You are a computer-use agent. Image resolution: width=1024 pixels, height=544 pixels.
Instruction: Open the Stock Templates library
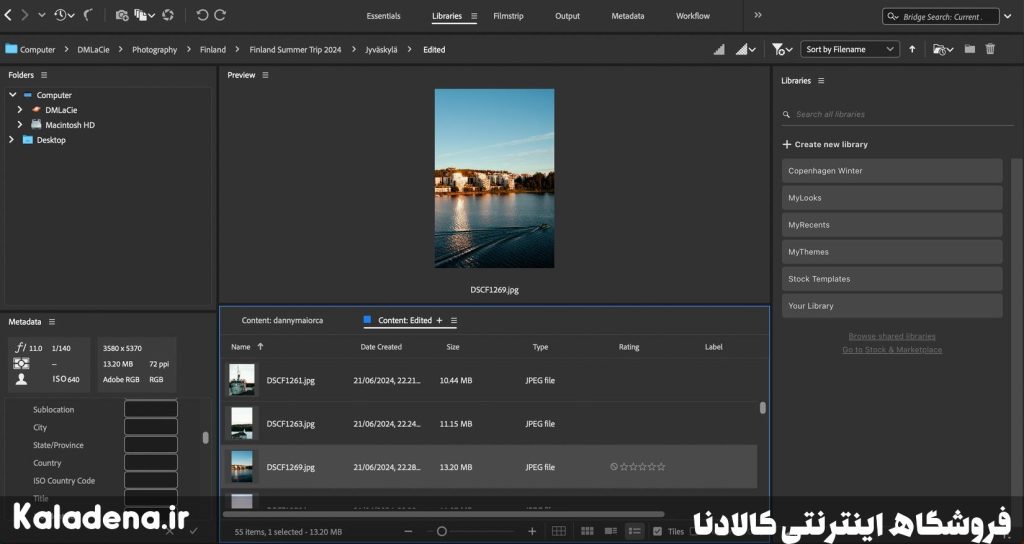coord(892,279)
